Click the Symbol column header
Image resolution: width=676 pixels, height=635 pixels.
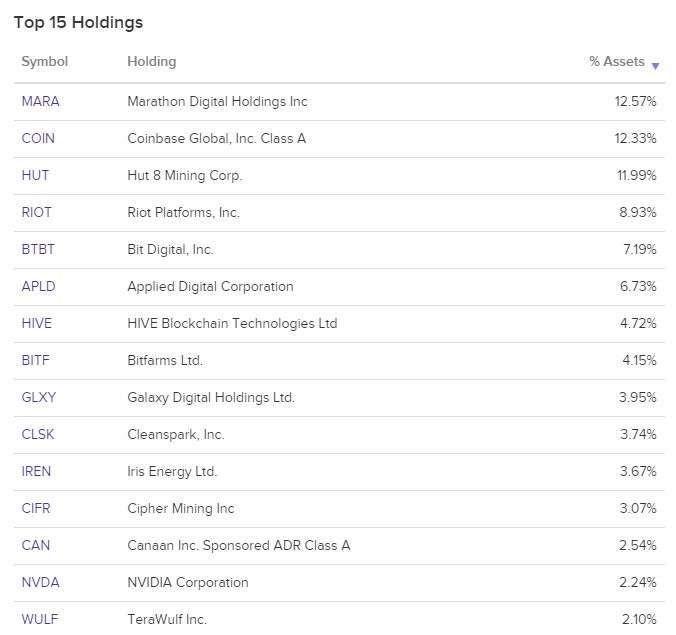(x=45, y=61)
